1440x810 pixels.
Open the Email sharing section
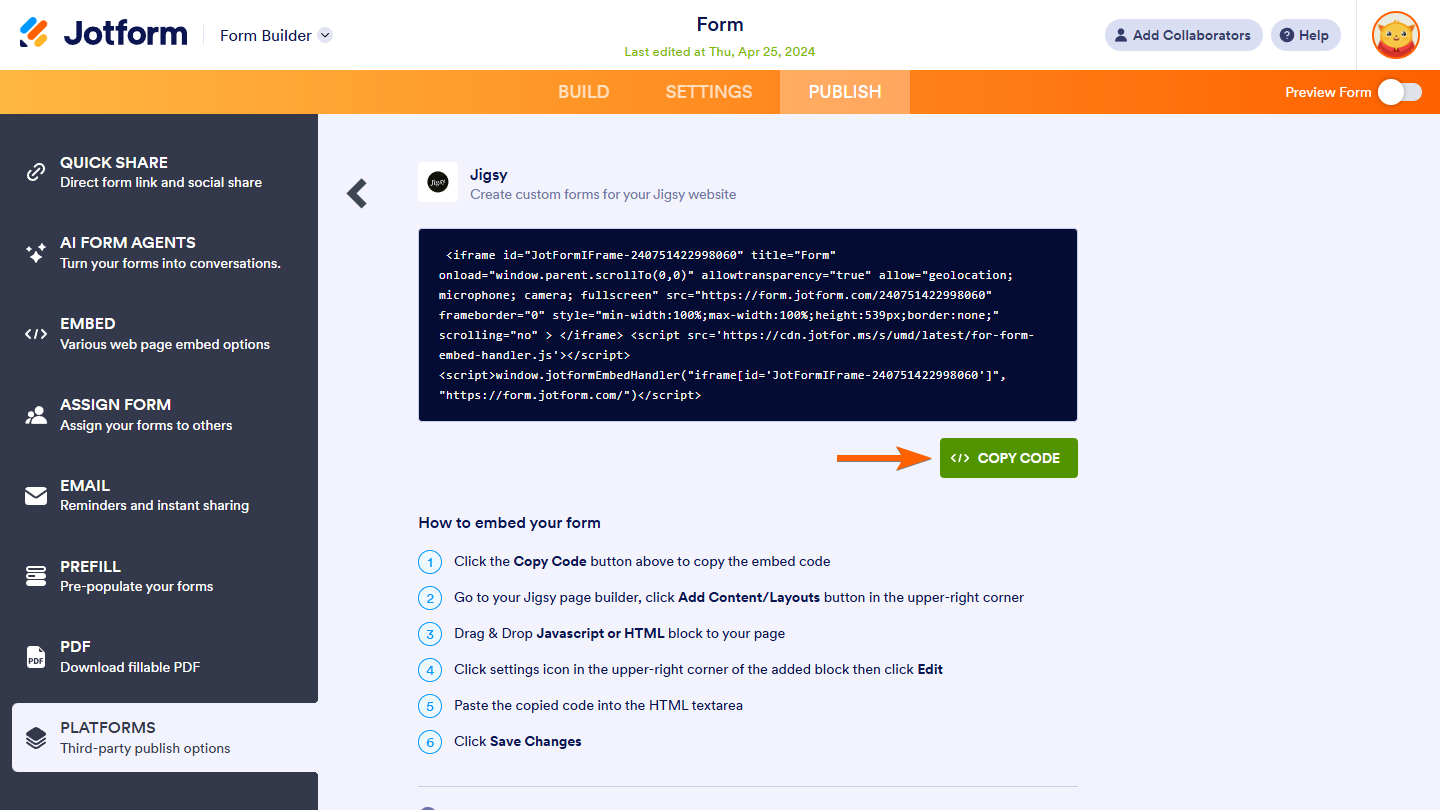(x=159, y=495)
